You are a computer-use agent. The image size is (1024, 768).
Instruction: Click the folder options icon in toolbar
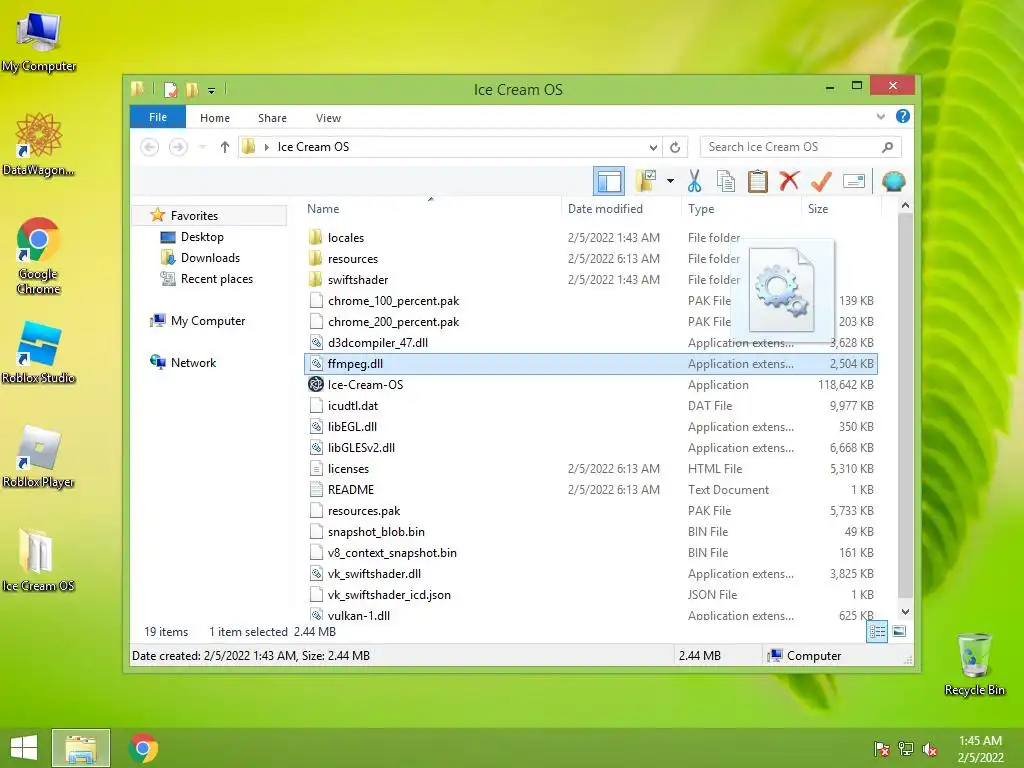[646, 181]
